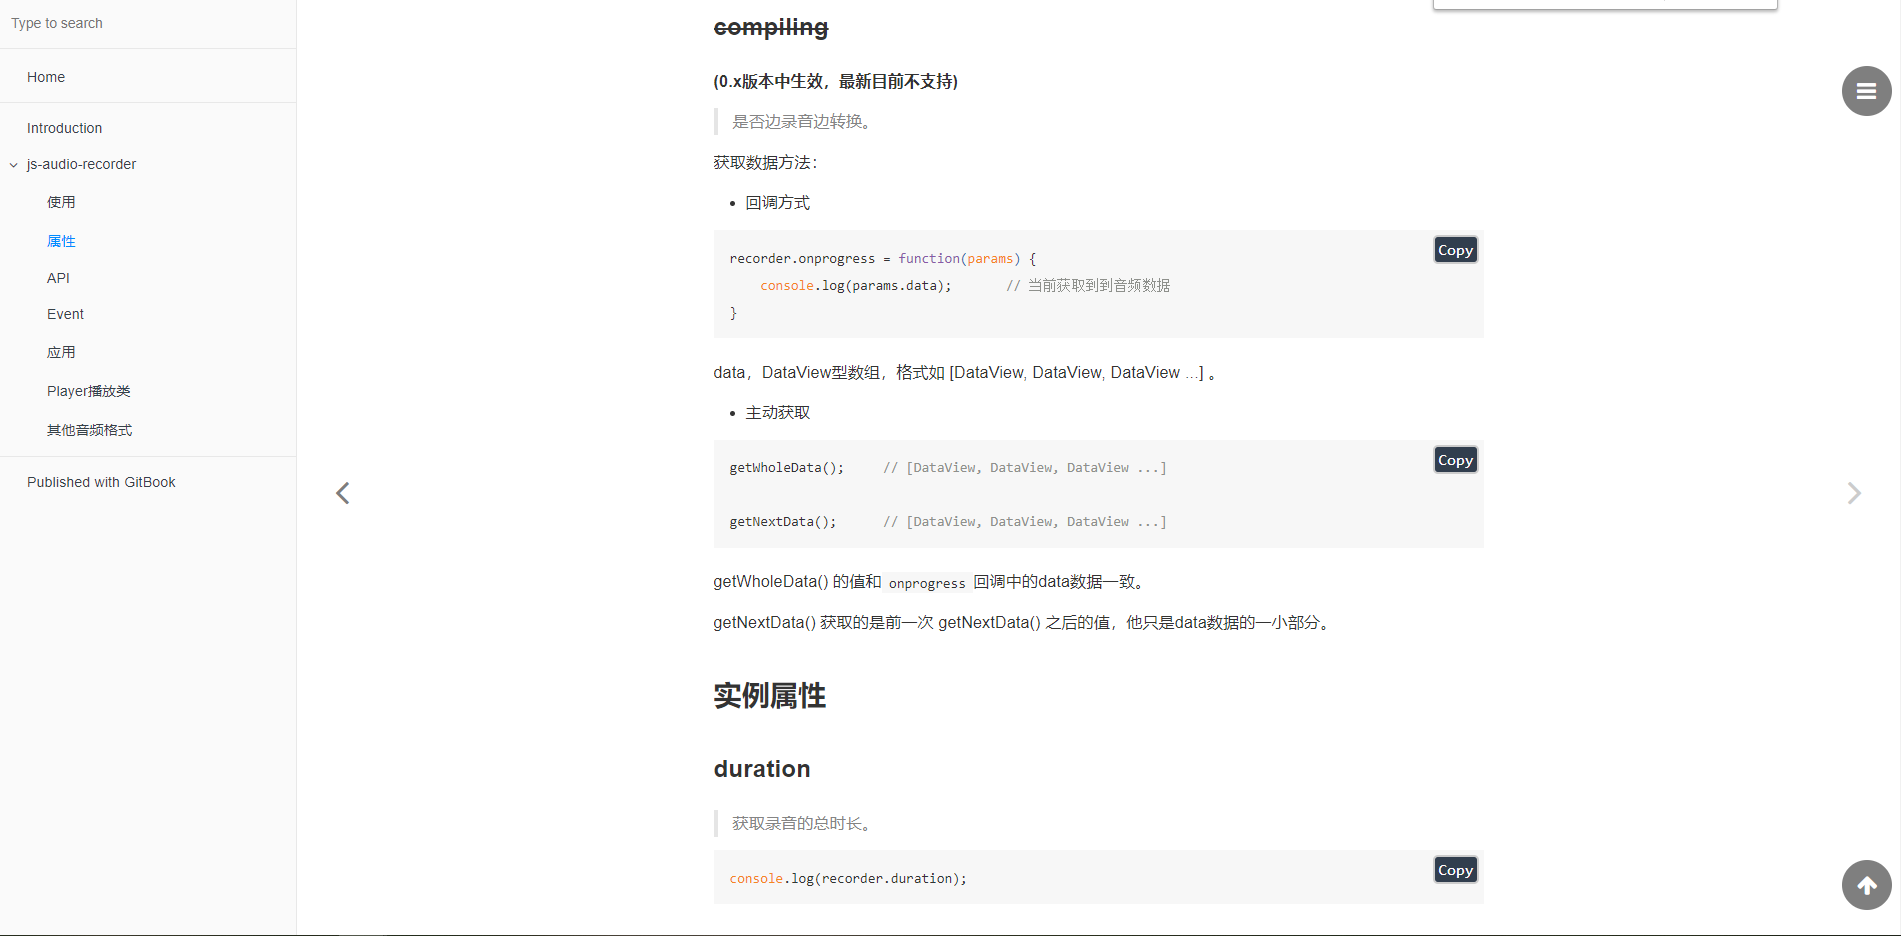Click the scroll-to-top arrow button

pos(1866,885)
